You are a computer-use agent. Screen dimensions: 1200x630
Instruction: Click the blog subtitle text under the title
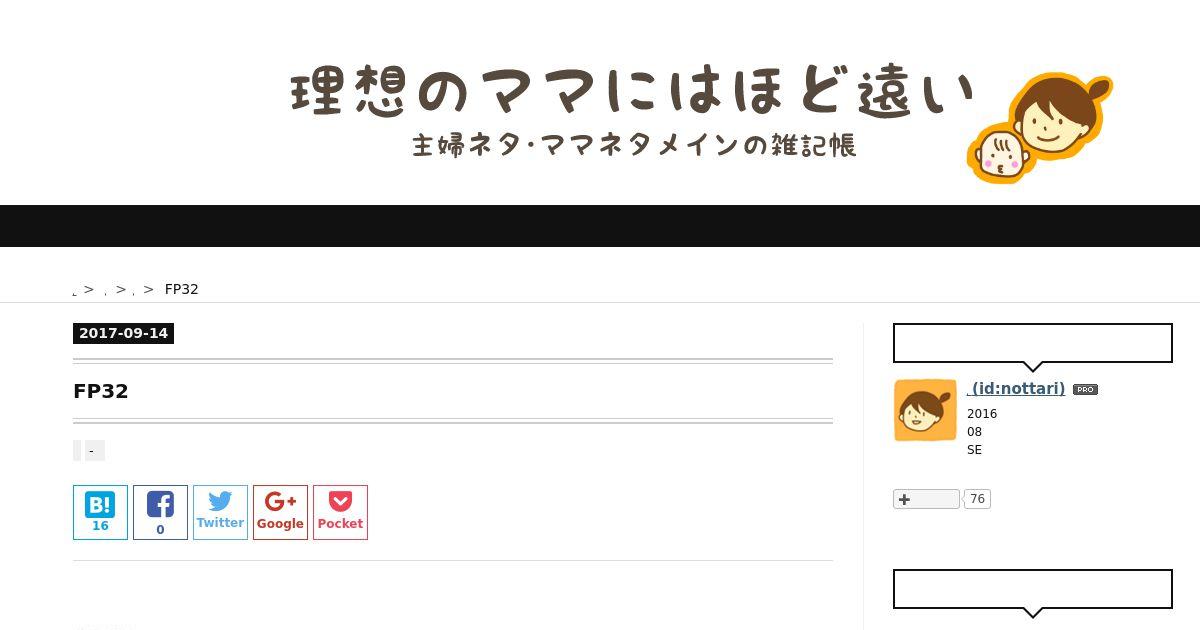pyautogui.click(x=635, y=146)
